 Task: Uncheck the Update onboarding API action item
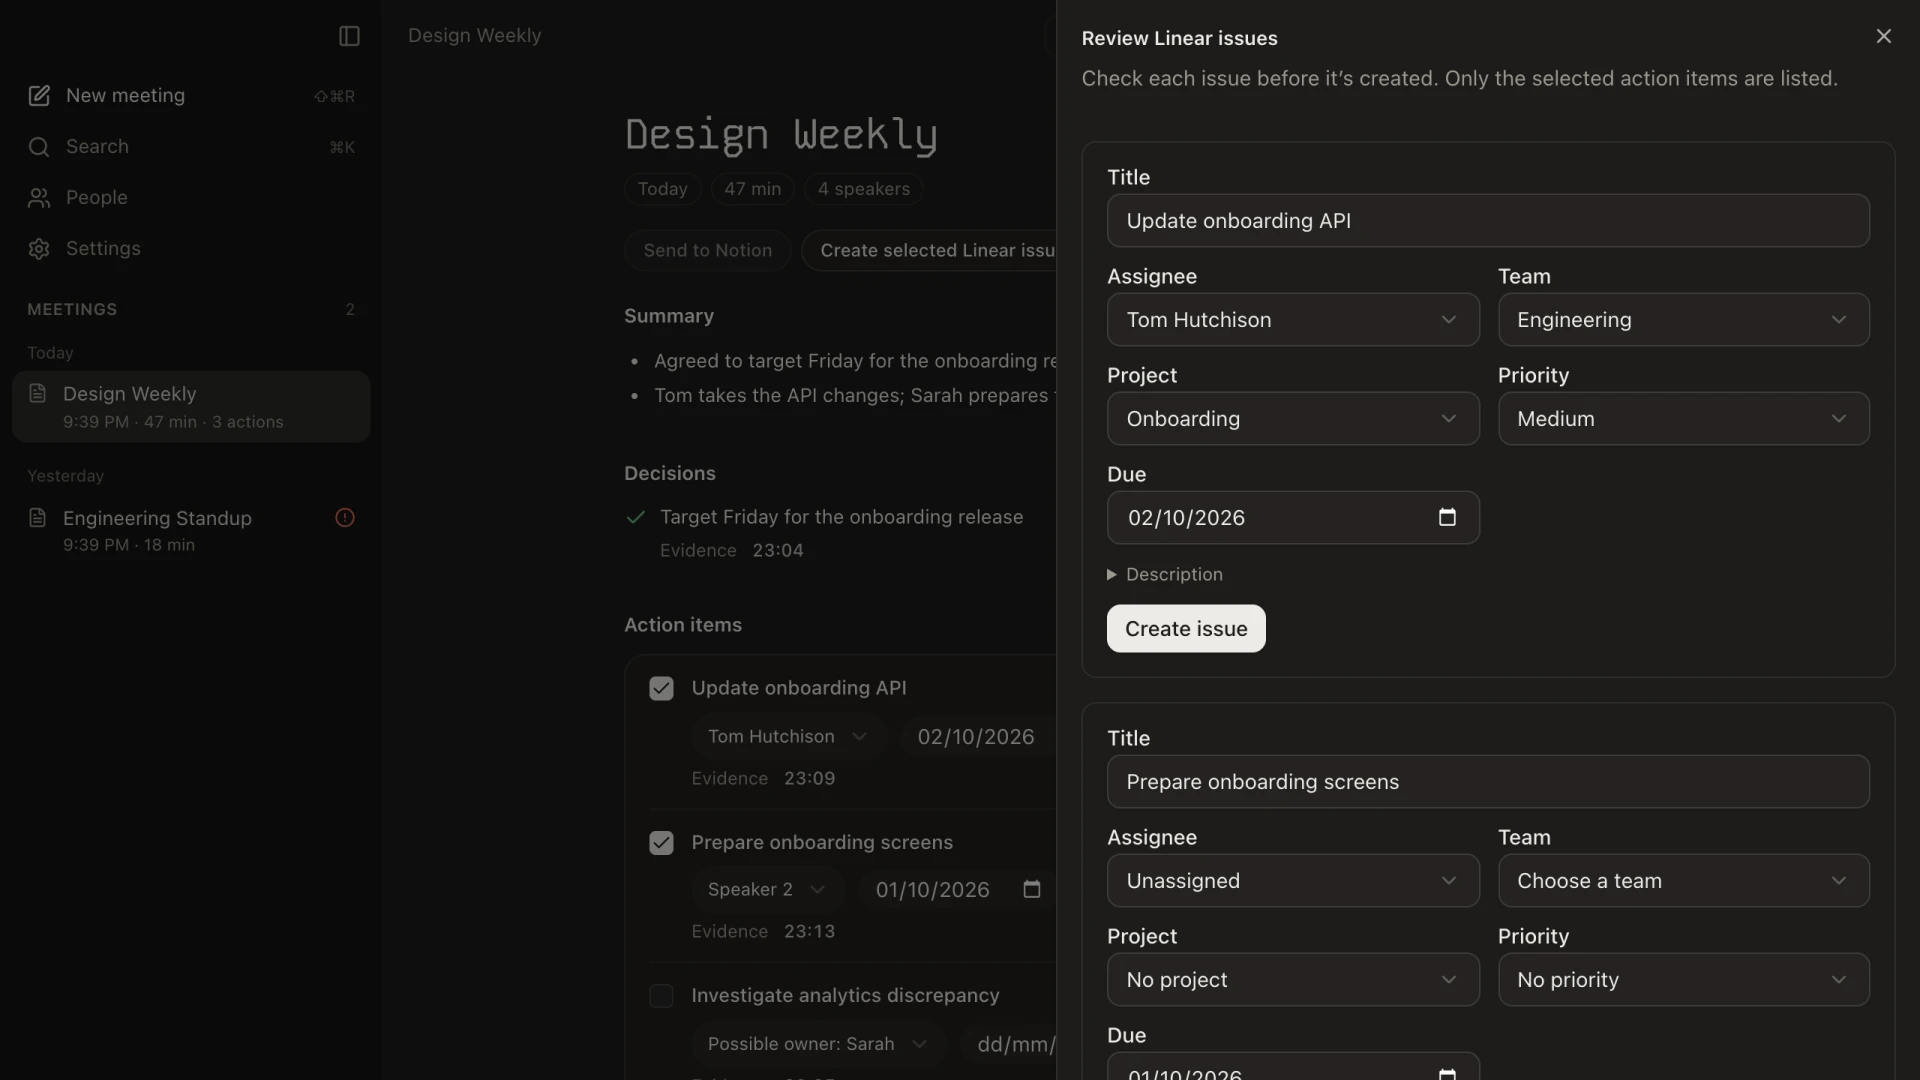pos(661,688)
